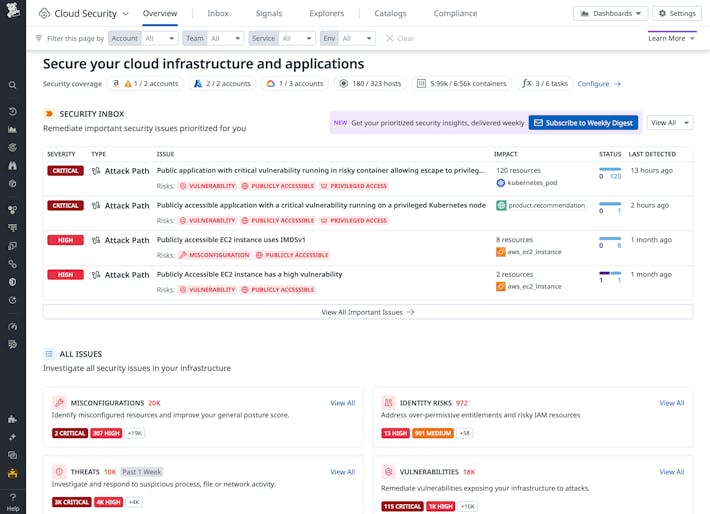Open View All link for Misconfigurations

coord(342,403)
